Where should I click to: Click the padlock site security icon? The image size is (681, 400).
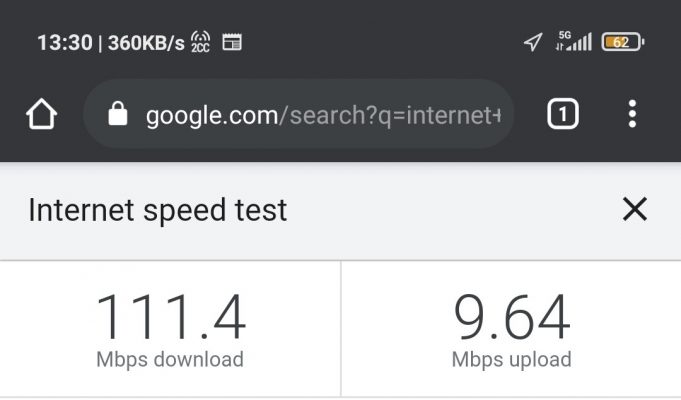tap(118, 114)
